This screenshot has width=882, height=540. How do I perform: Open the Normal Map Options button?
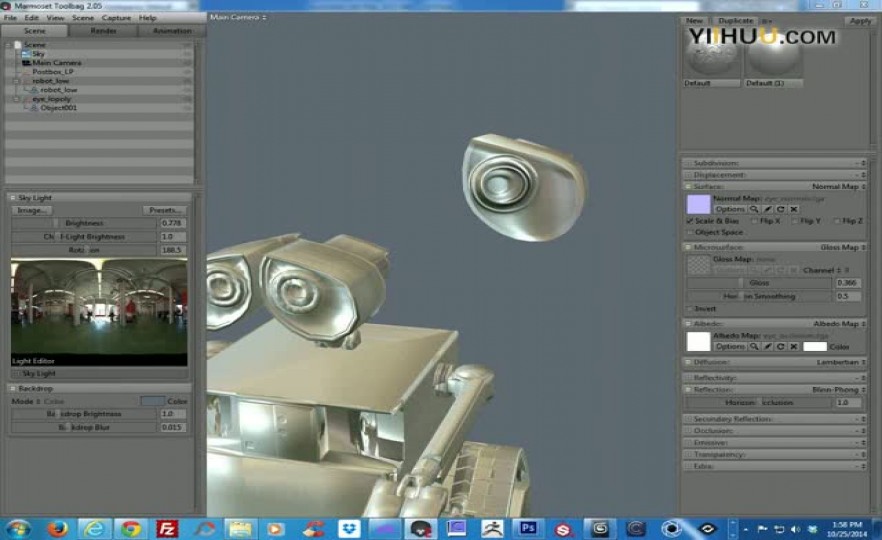point(730,209)
